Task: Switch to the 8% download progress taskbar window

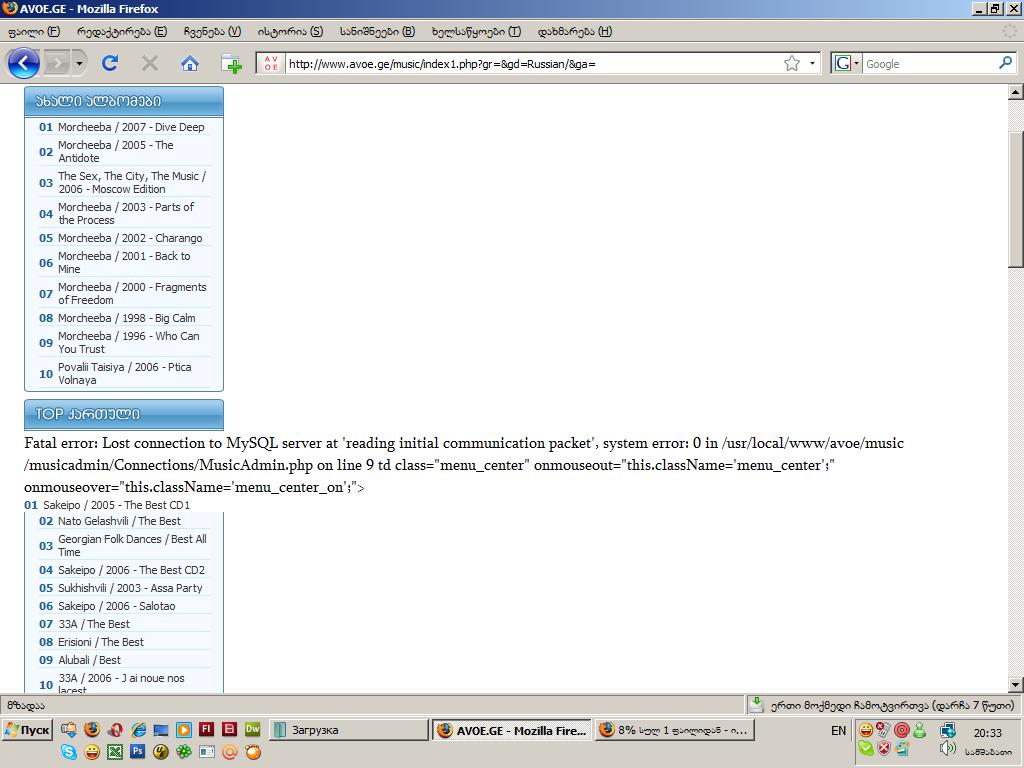Action: point(675,730)
